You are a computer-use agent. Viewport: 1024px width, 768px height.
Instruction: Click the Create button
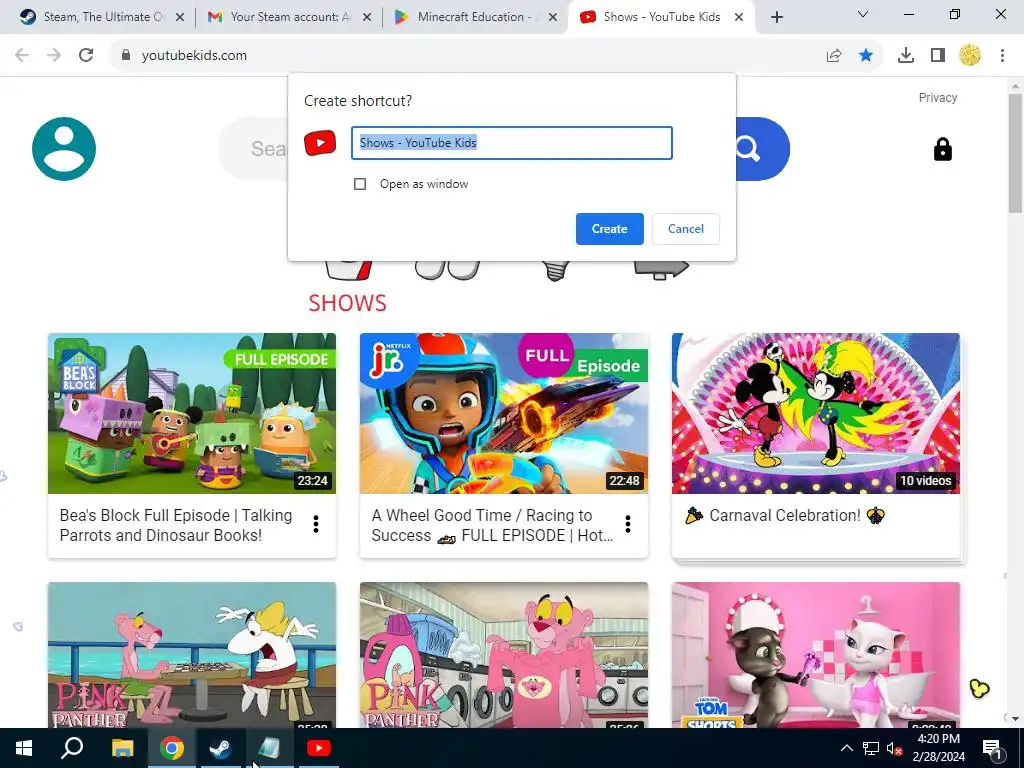609,229
